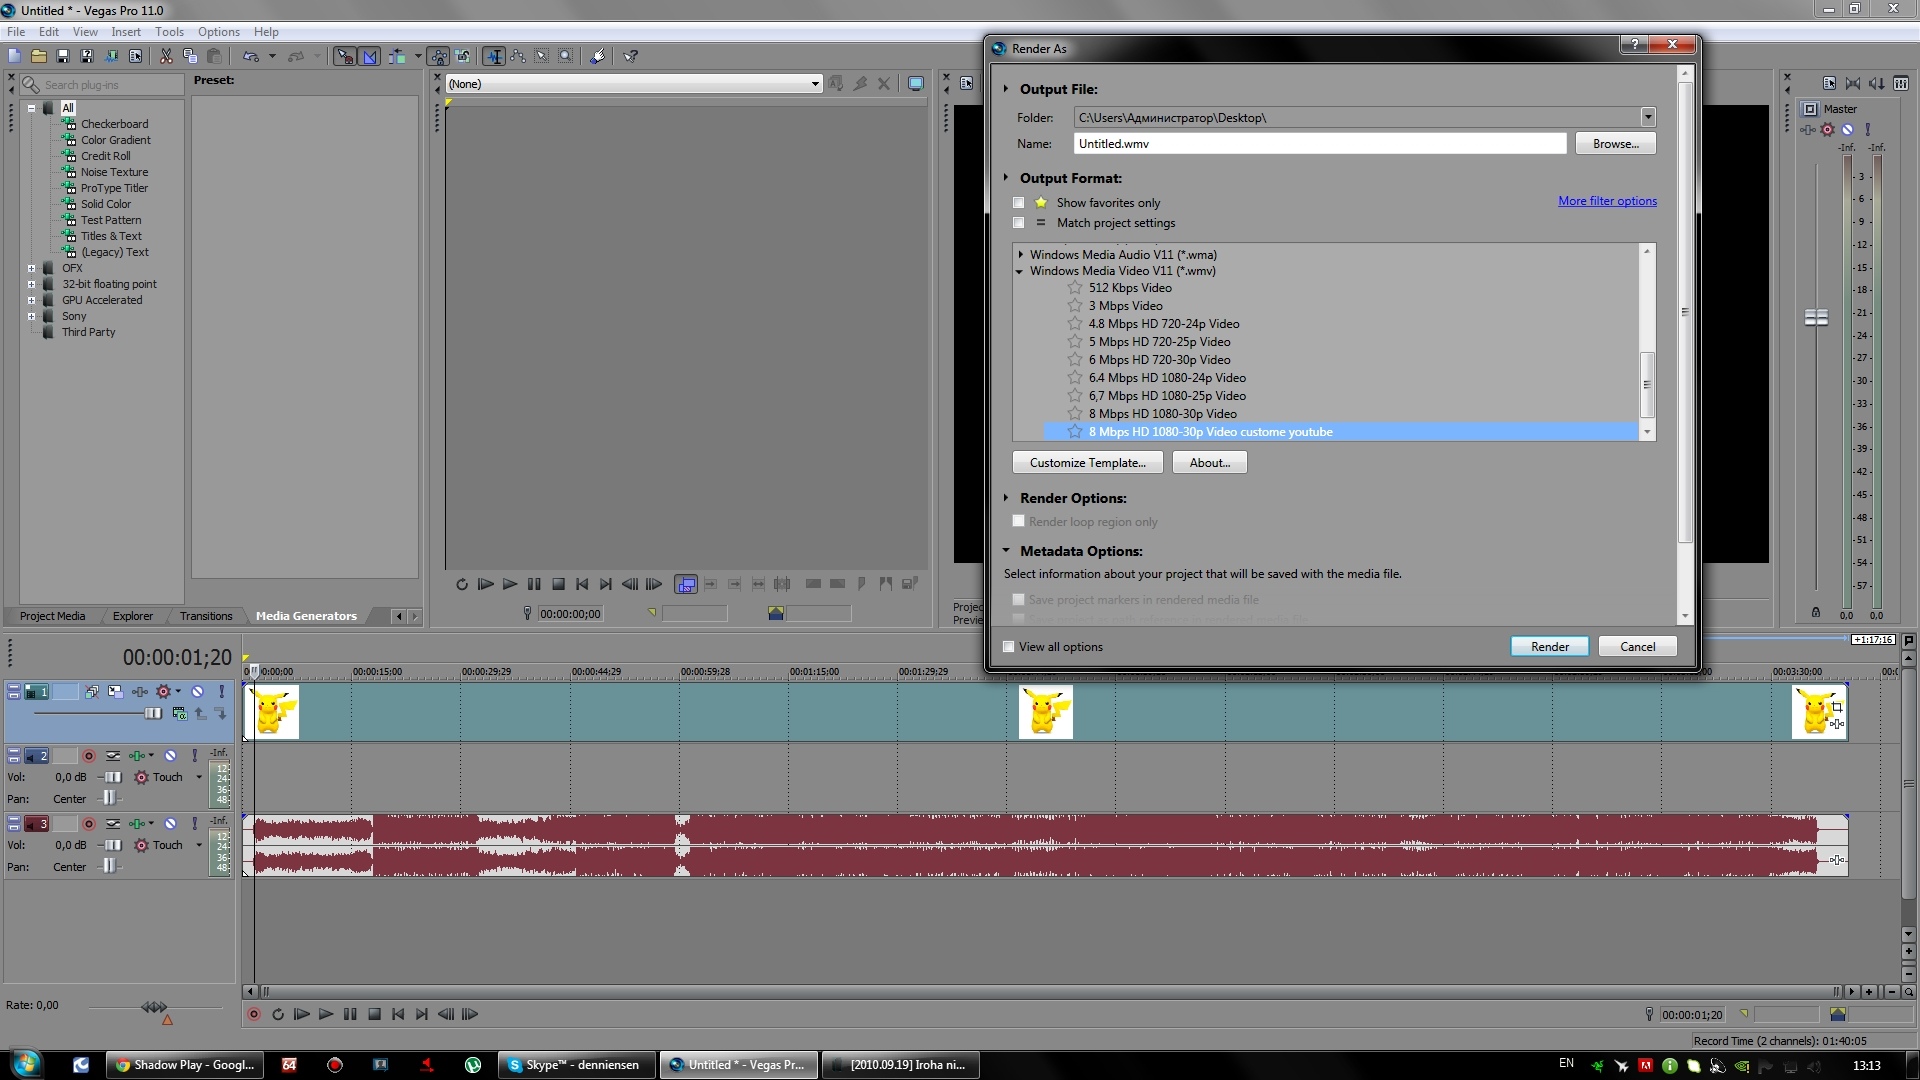Open More filter options link
This screenshot has width=1920, height=1080.
[x=1607, y=201]
